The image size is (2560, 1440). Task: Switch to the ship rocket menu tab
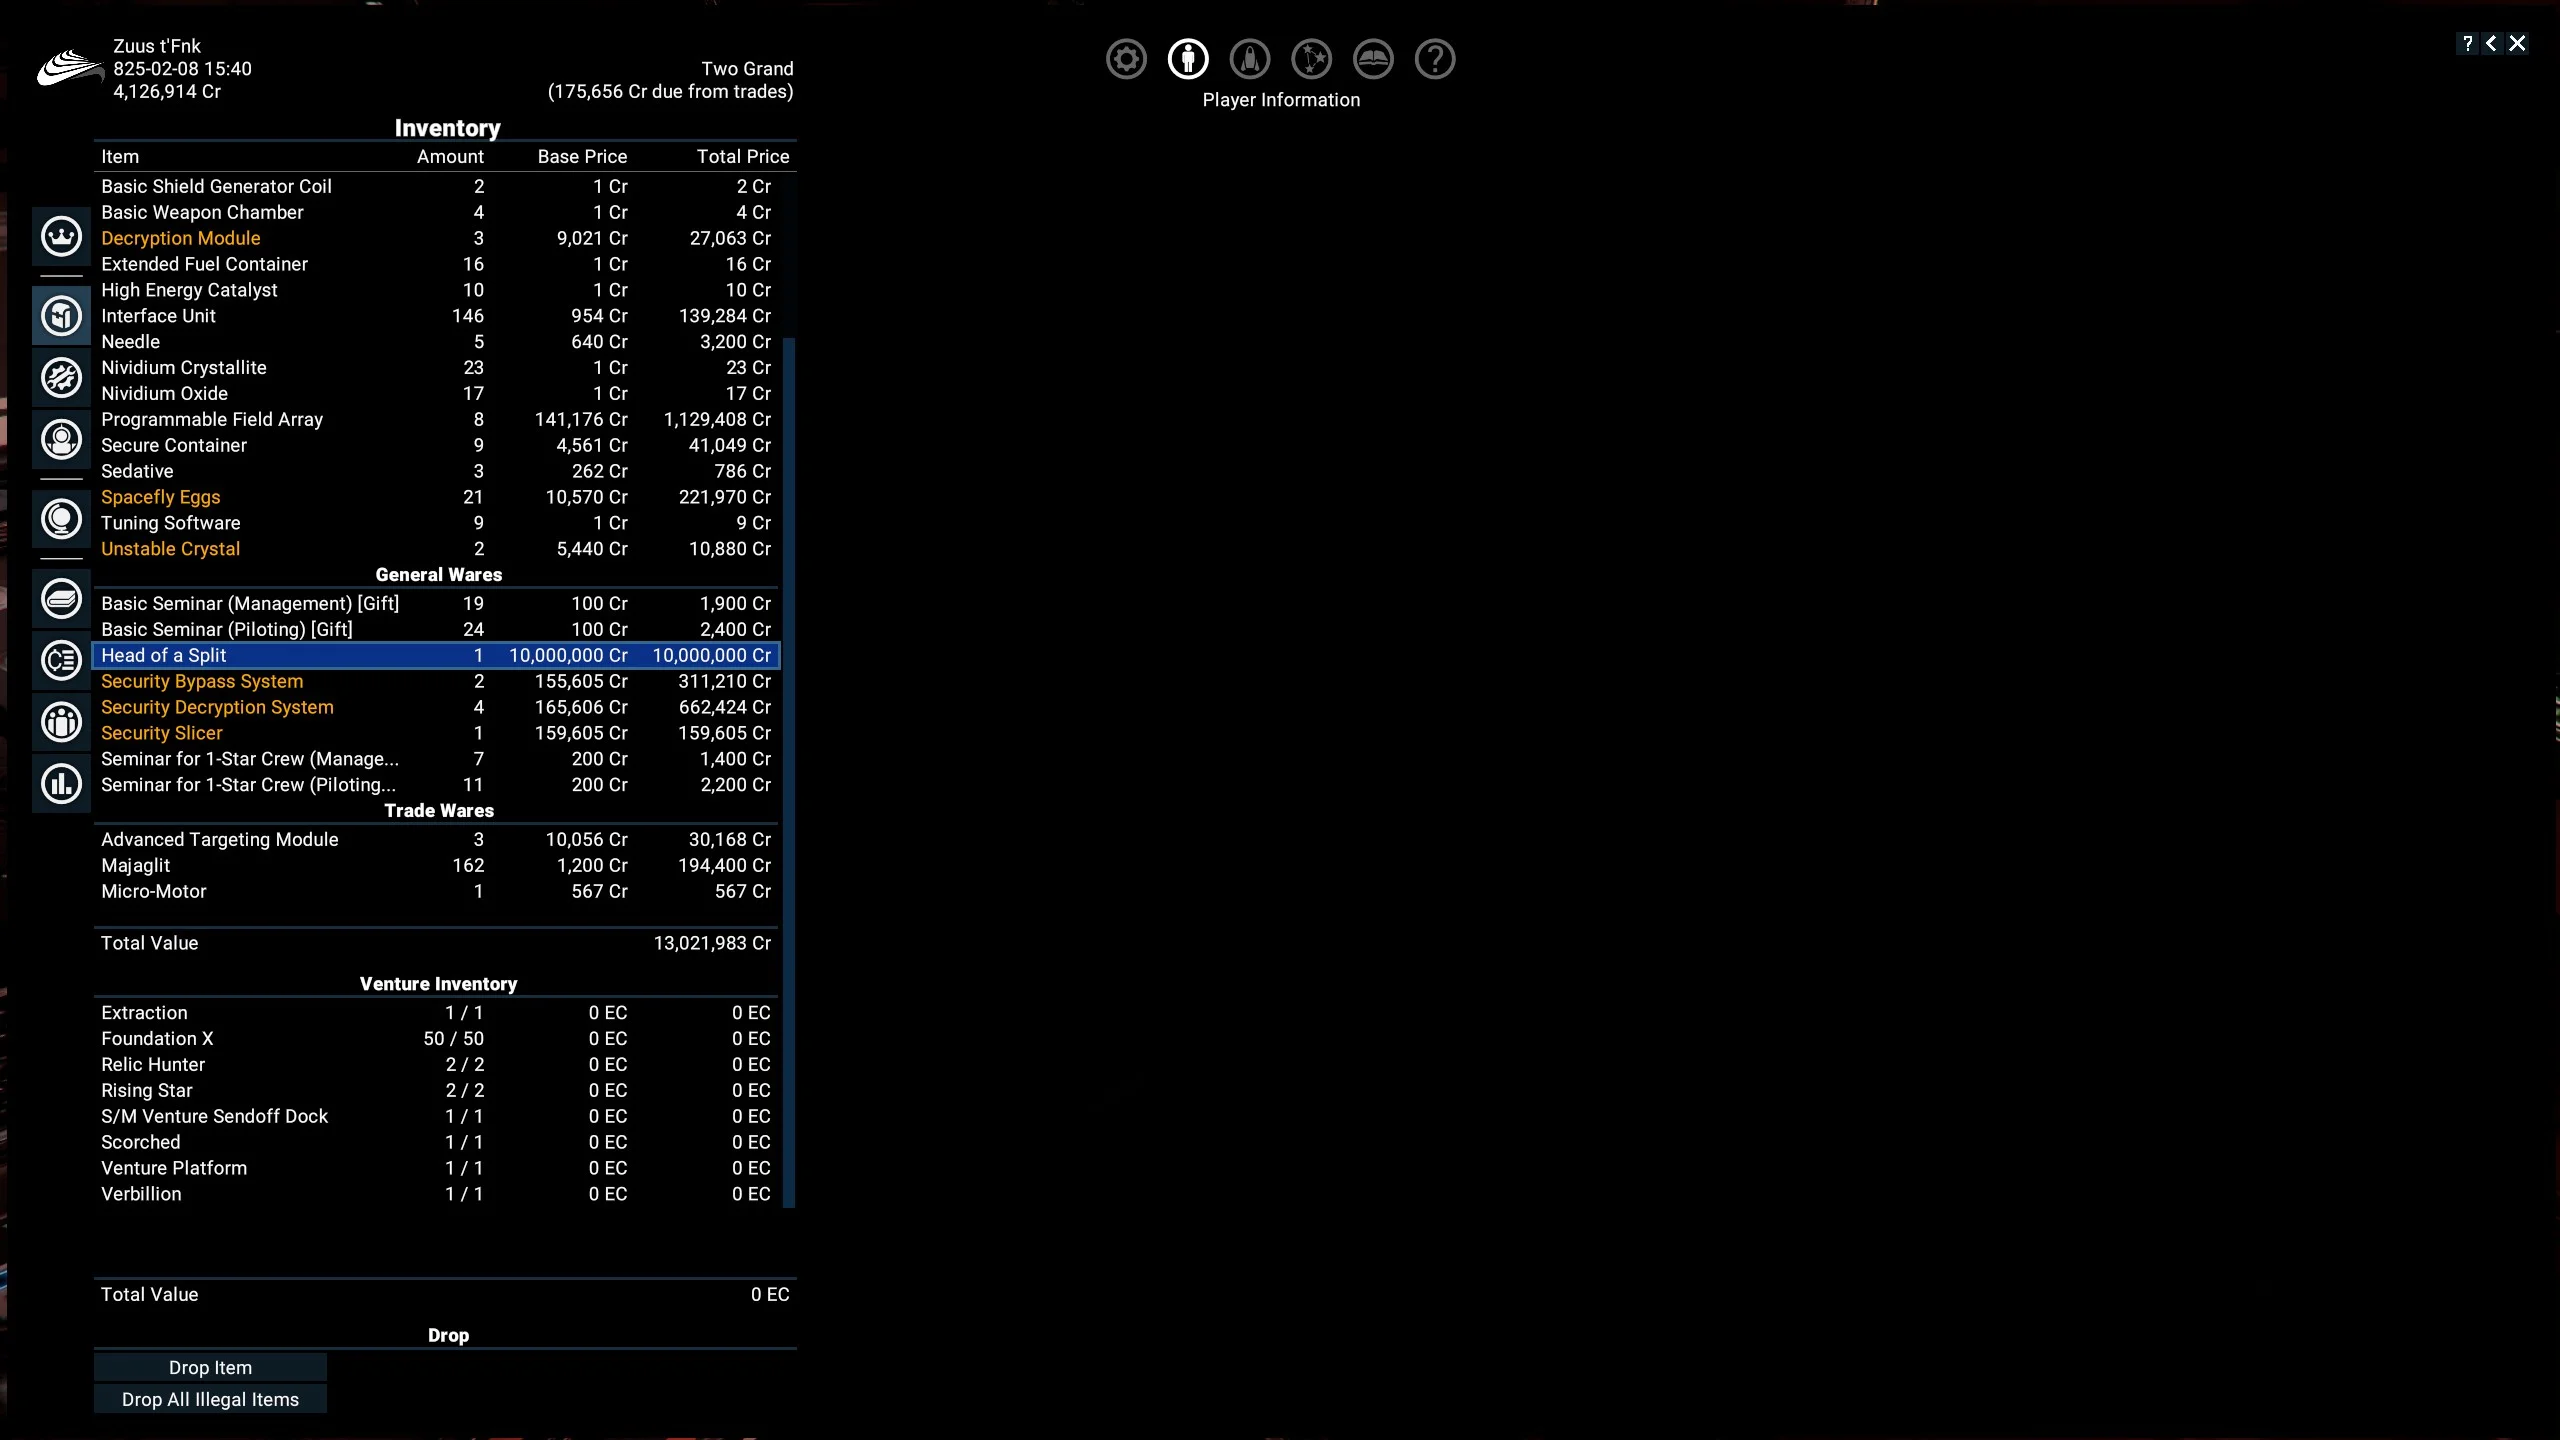(1250, 59)
